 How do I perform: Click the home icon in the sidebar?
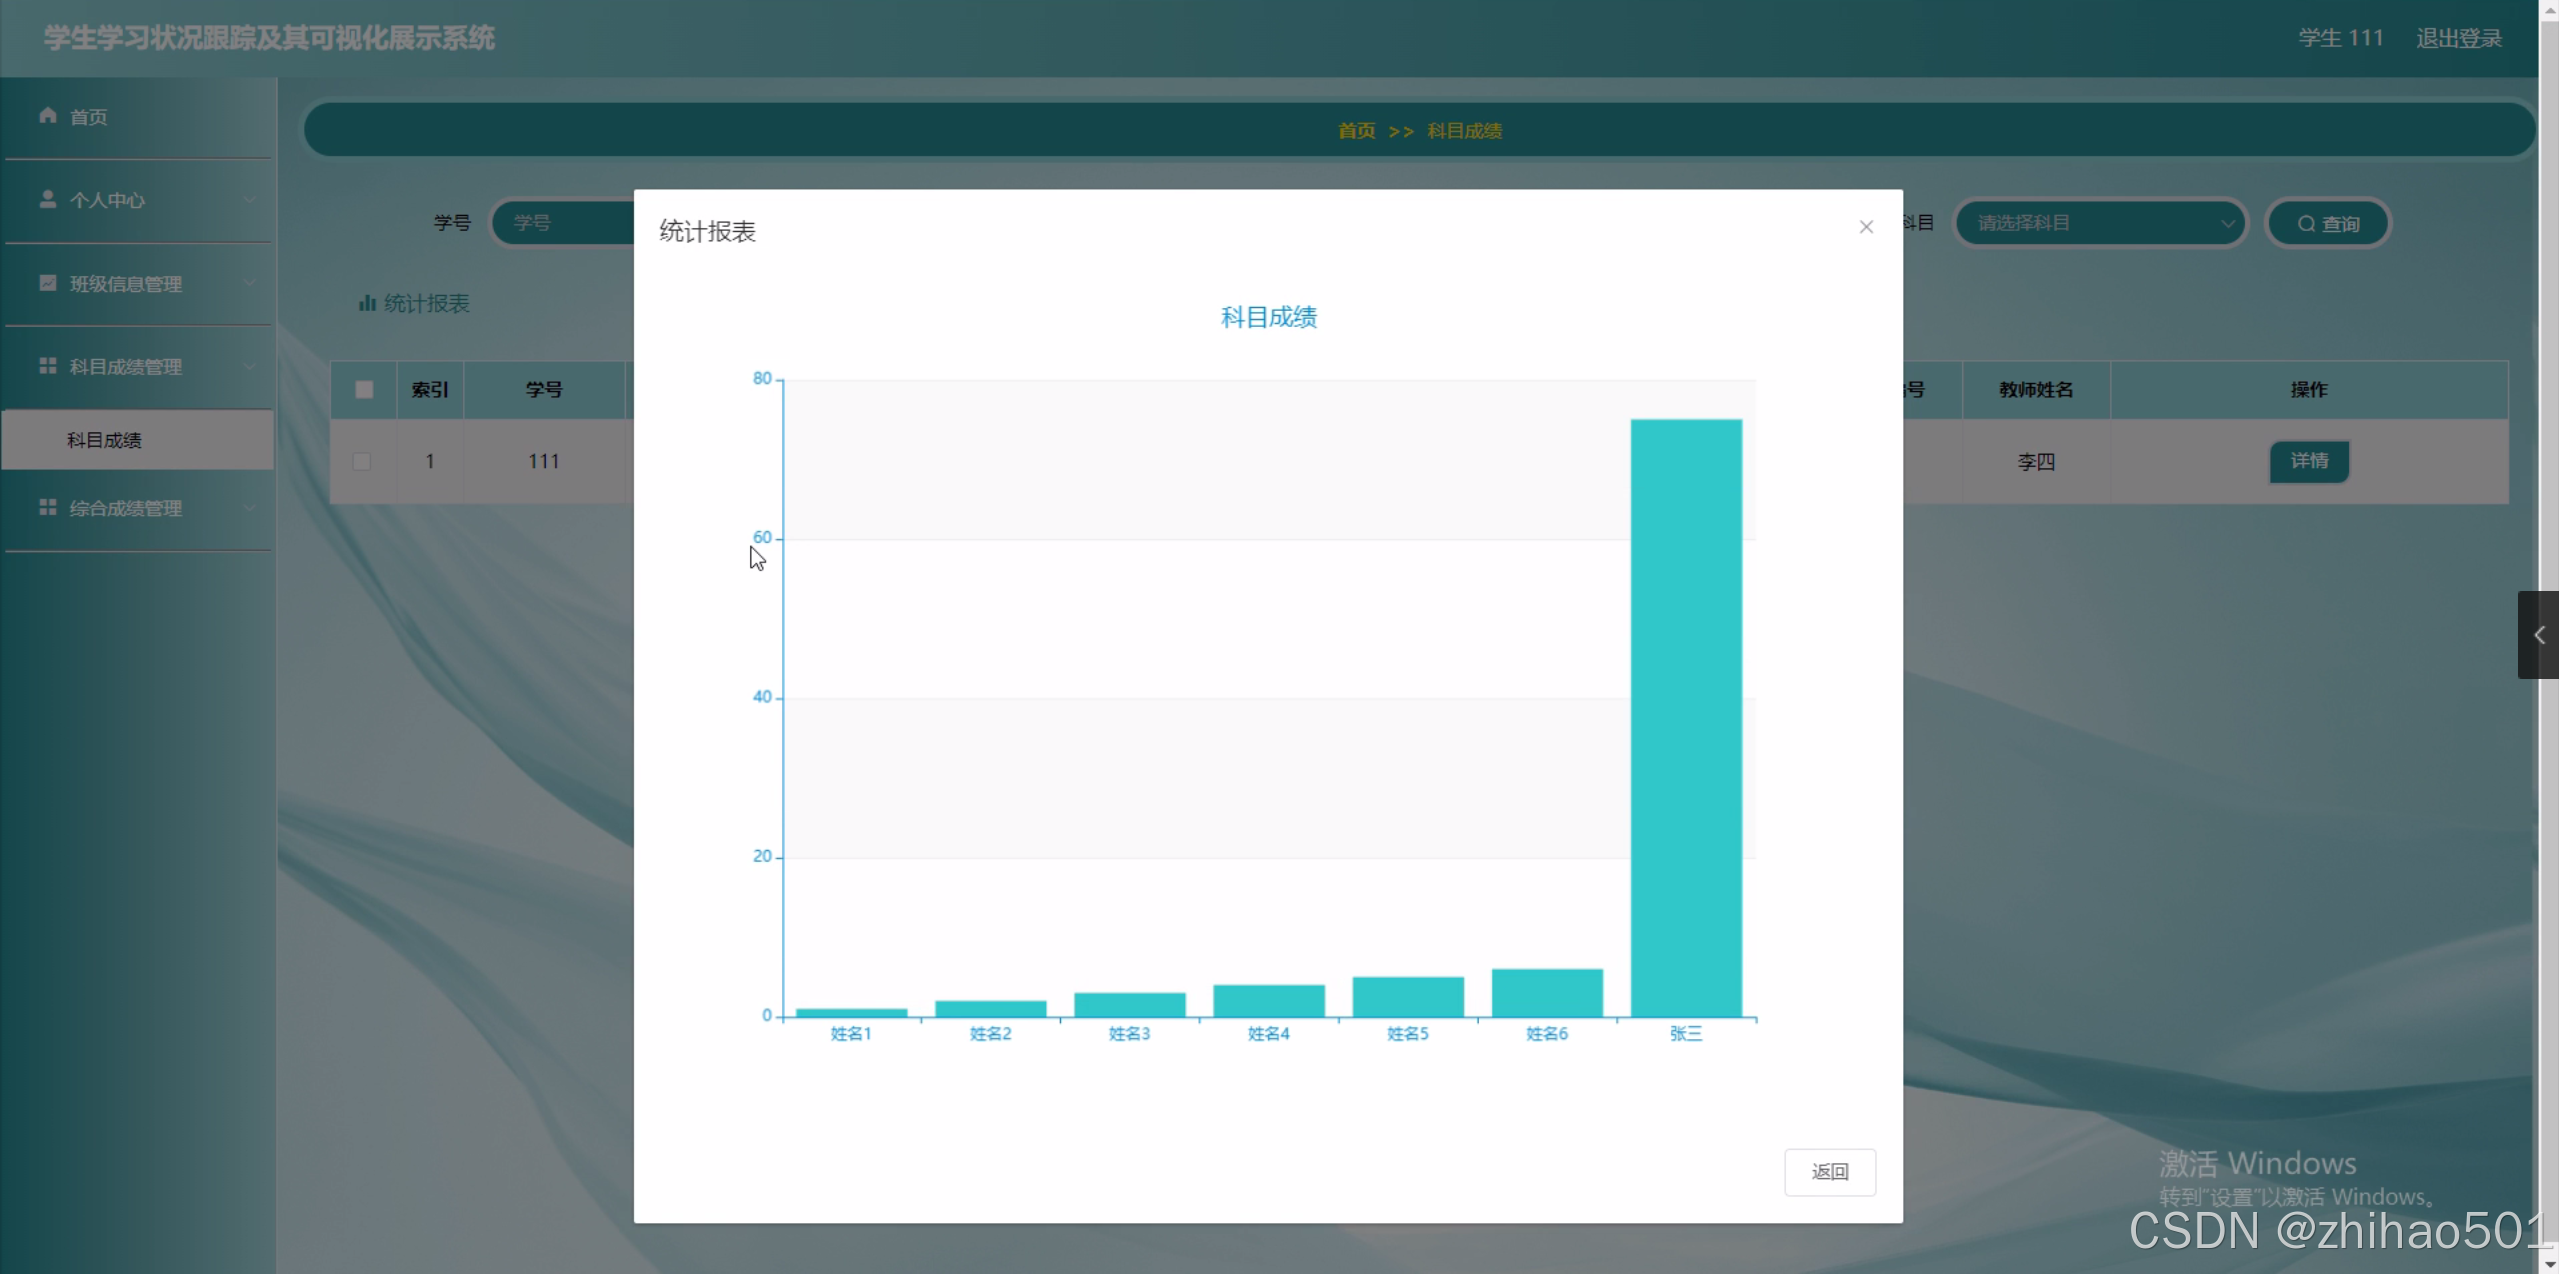click(47, 116)
